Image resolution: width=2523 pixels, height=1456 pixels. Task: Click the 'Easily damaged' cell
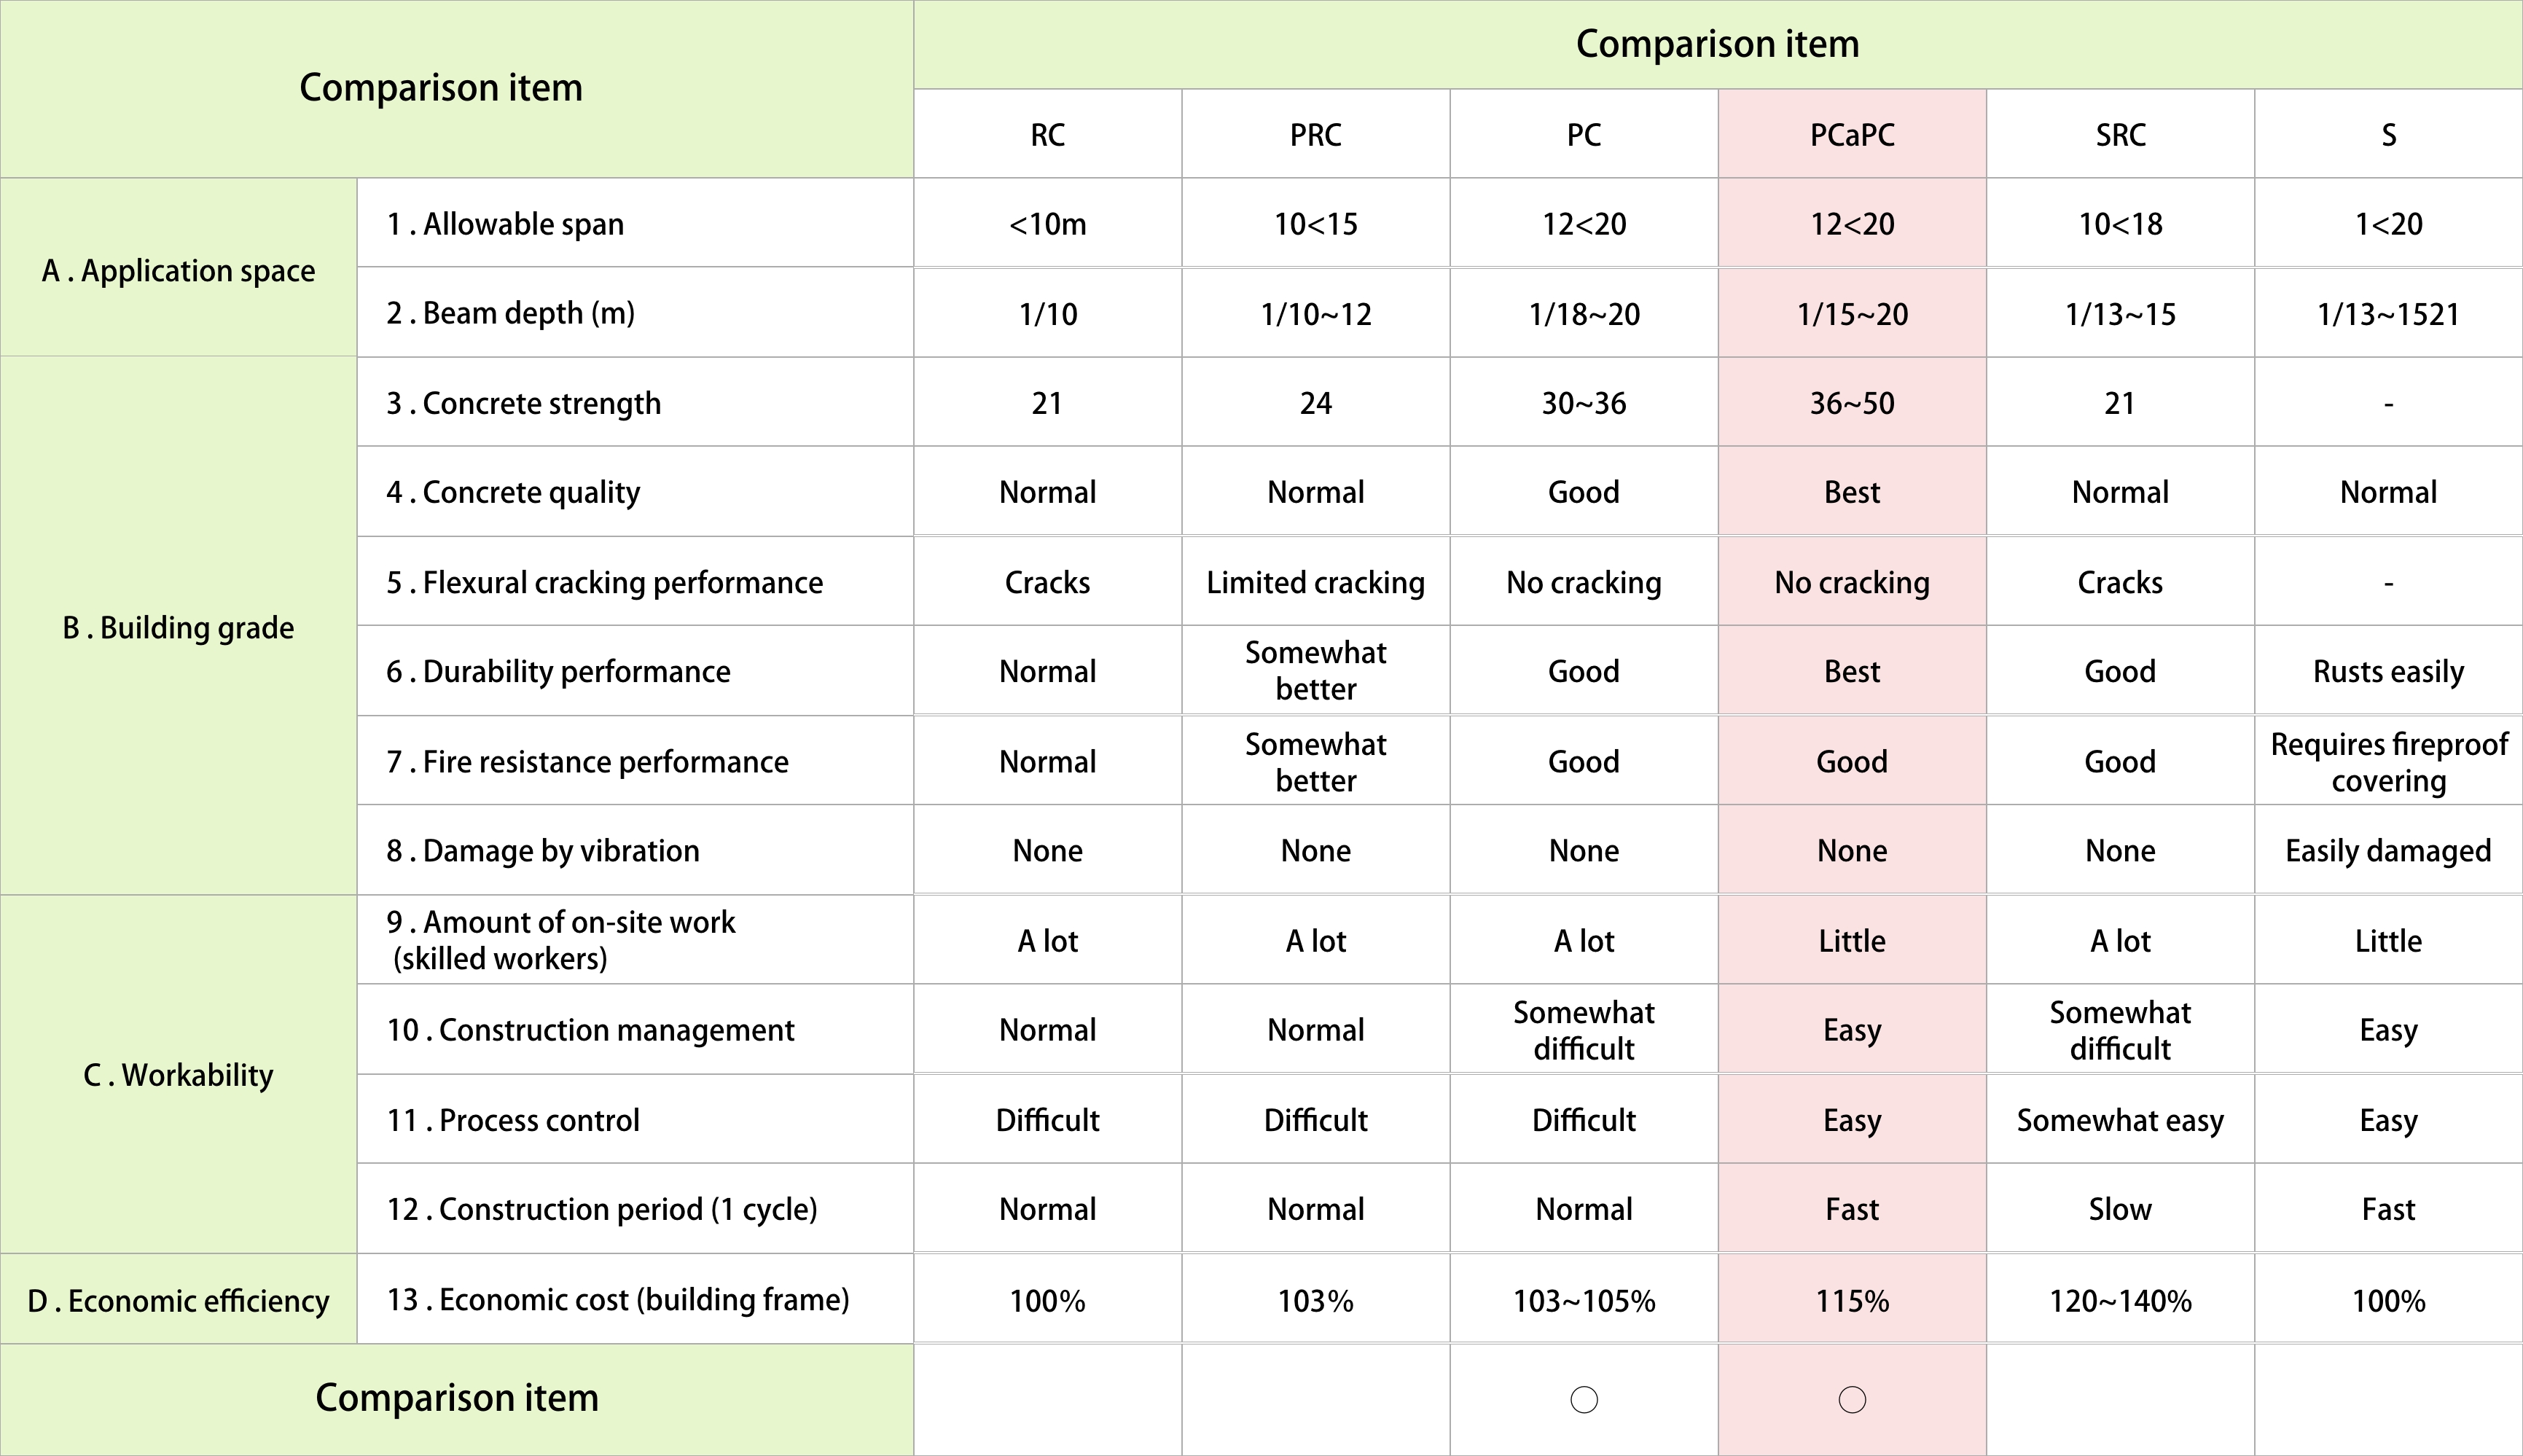[2388, 850]
